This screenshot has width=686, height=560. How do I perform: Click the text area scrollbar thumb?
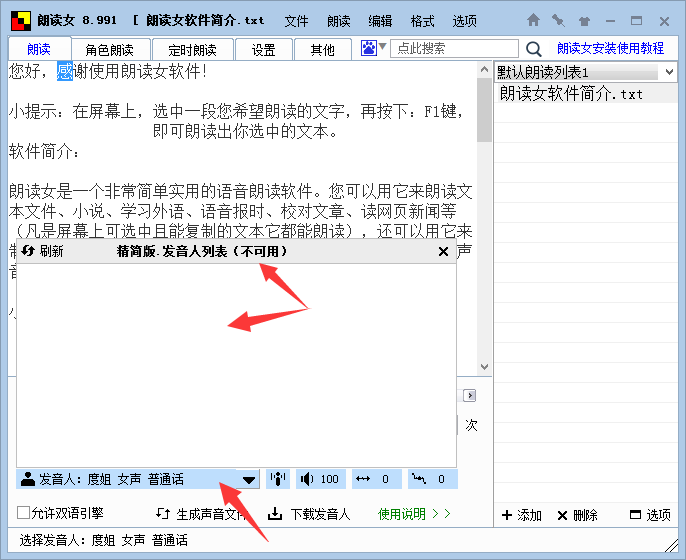(484, 110)
